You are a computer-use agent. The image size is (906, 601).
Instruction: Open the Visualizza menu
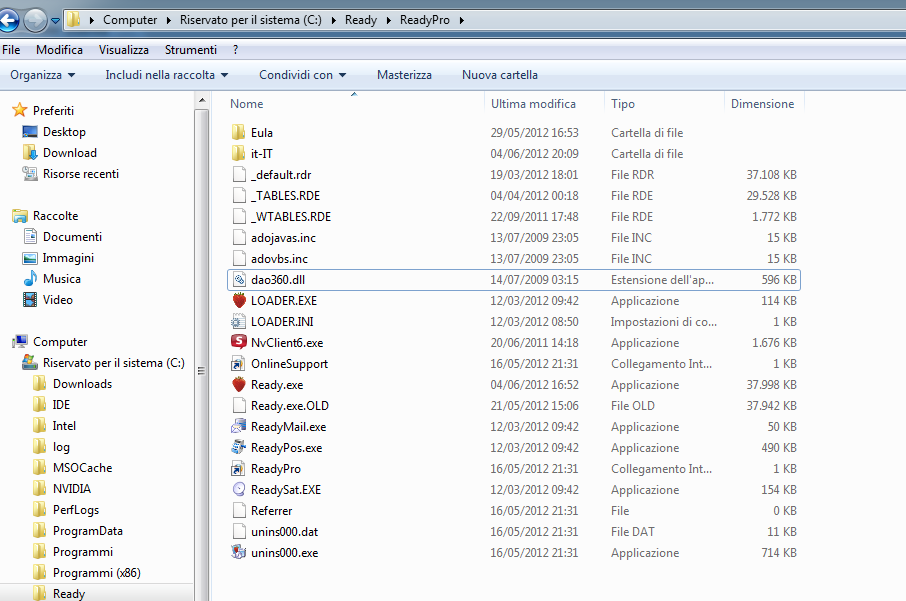(124, 50)
